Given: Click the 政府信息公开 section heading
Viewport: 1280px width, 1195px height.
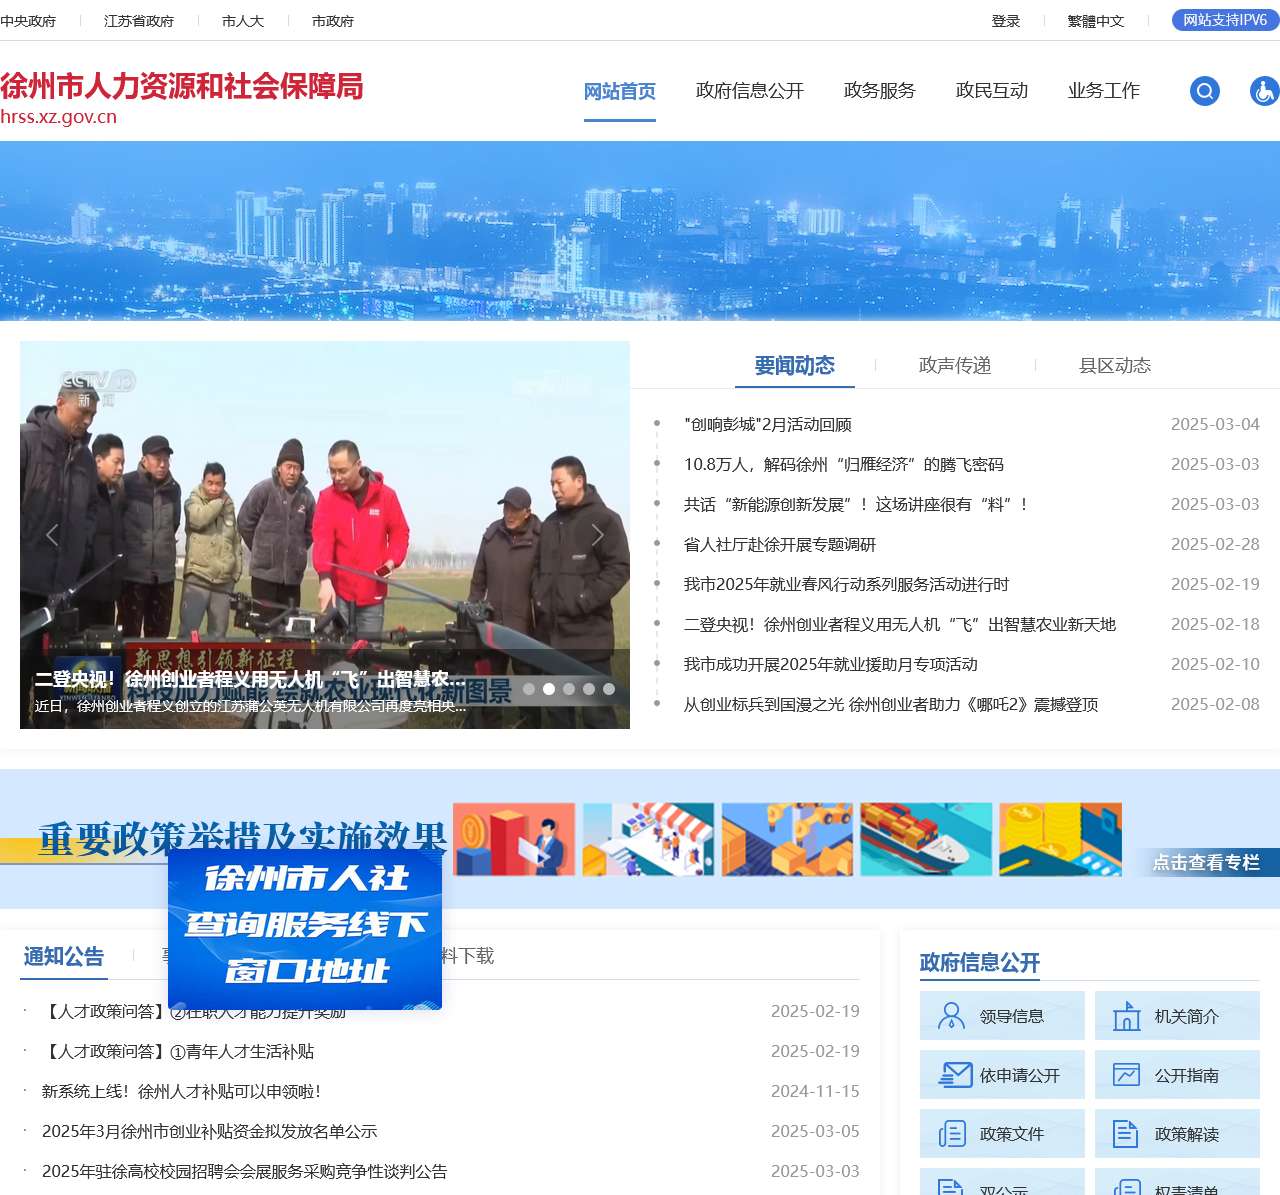Looking at the screenshot, I should pos(980,962).
